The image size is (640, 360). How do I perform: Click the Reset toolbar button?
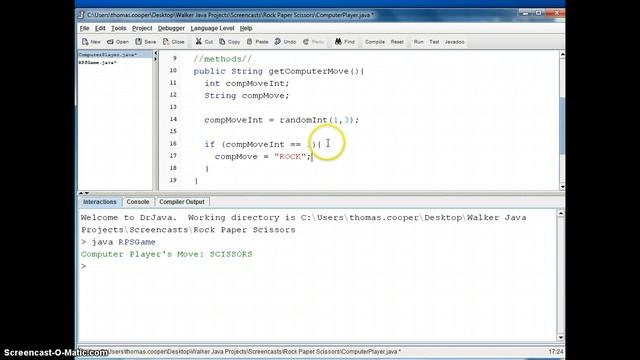397,42
